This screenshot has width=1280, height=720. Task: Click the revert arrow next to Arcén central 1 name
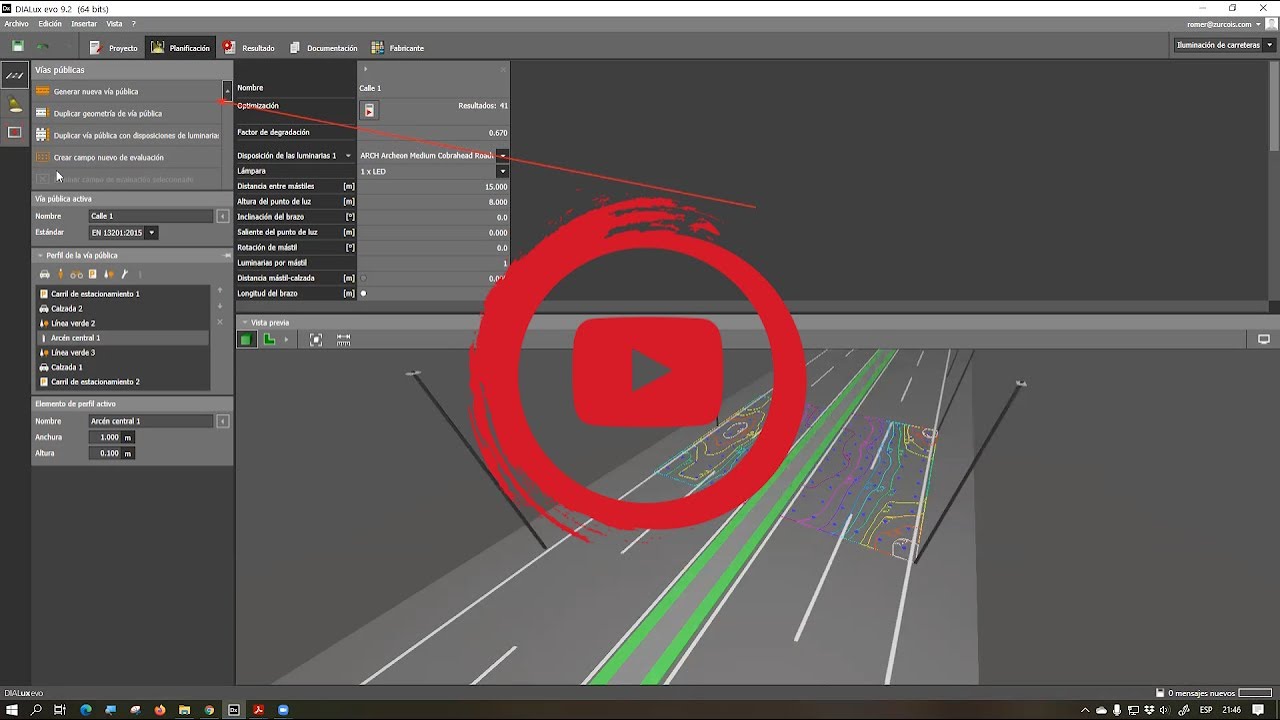click(x=222, y=421)
